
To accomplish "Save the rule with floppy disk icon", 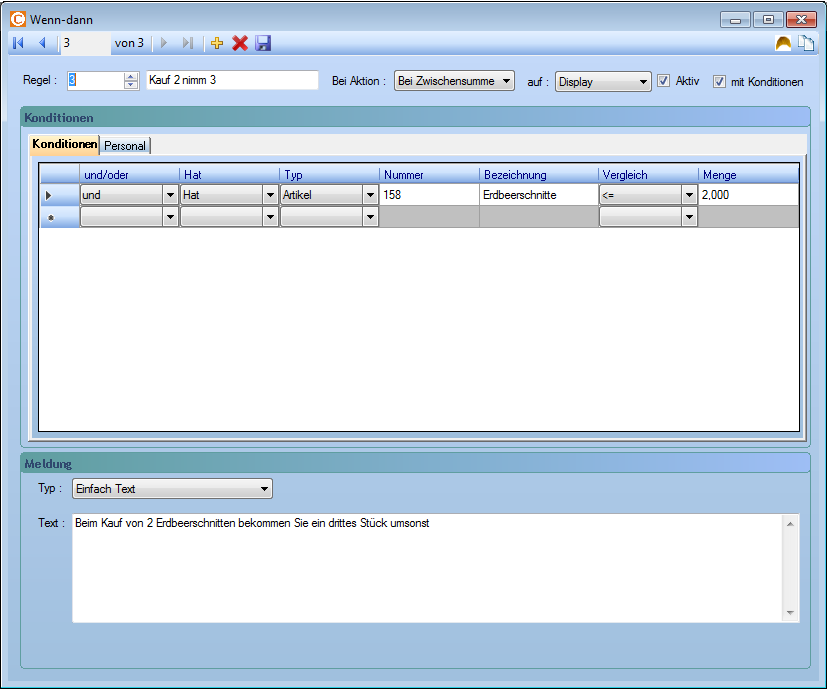I will (263, 43).
